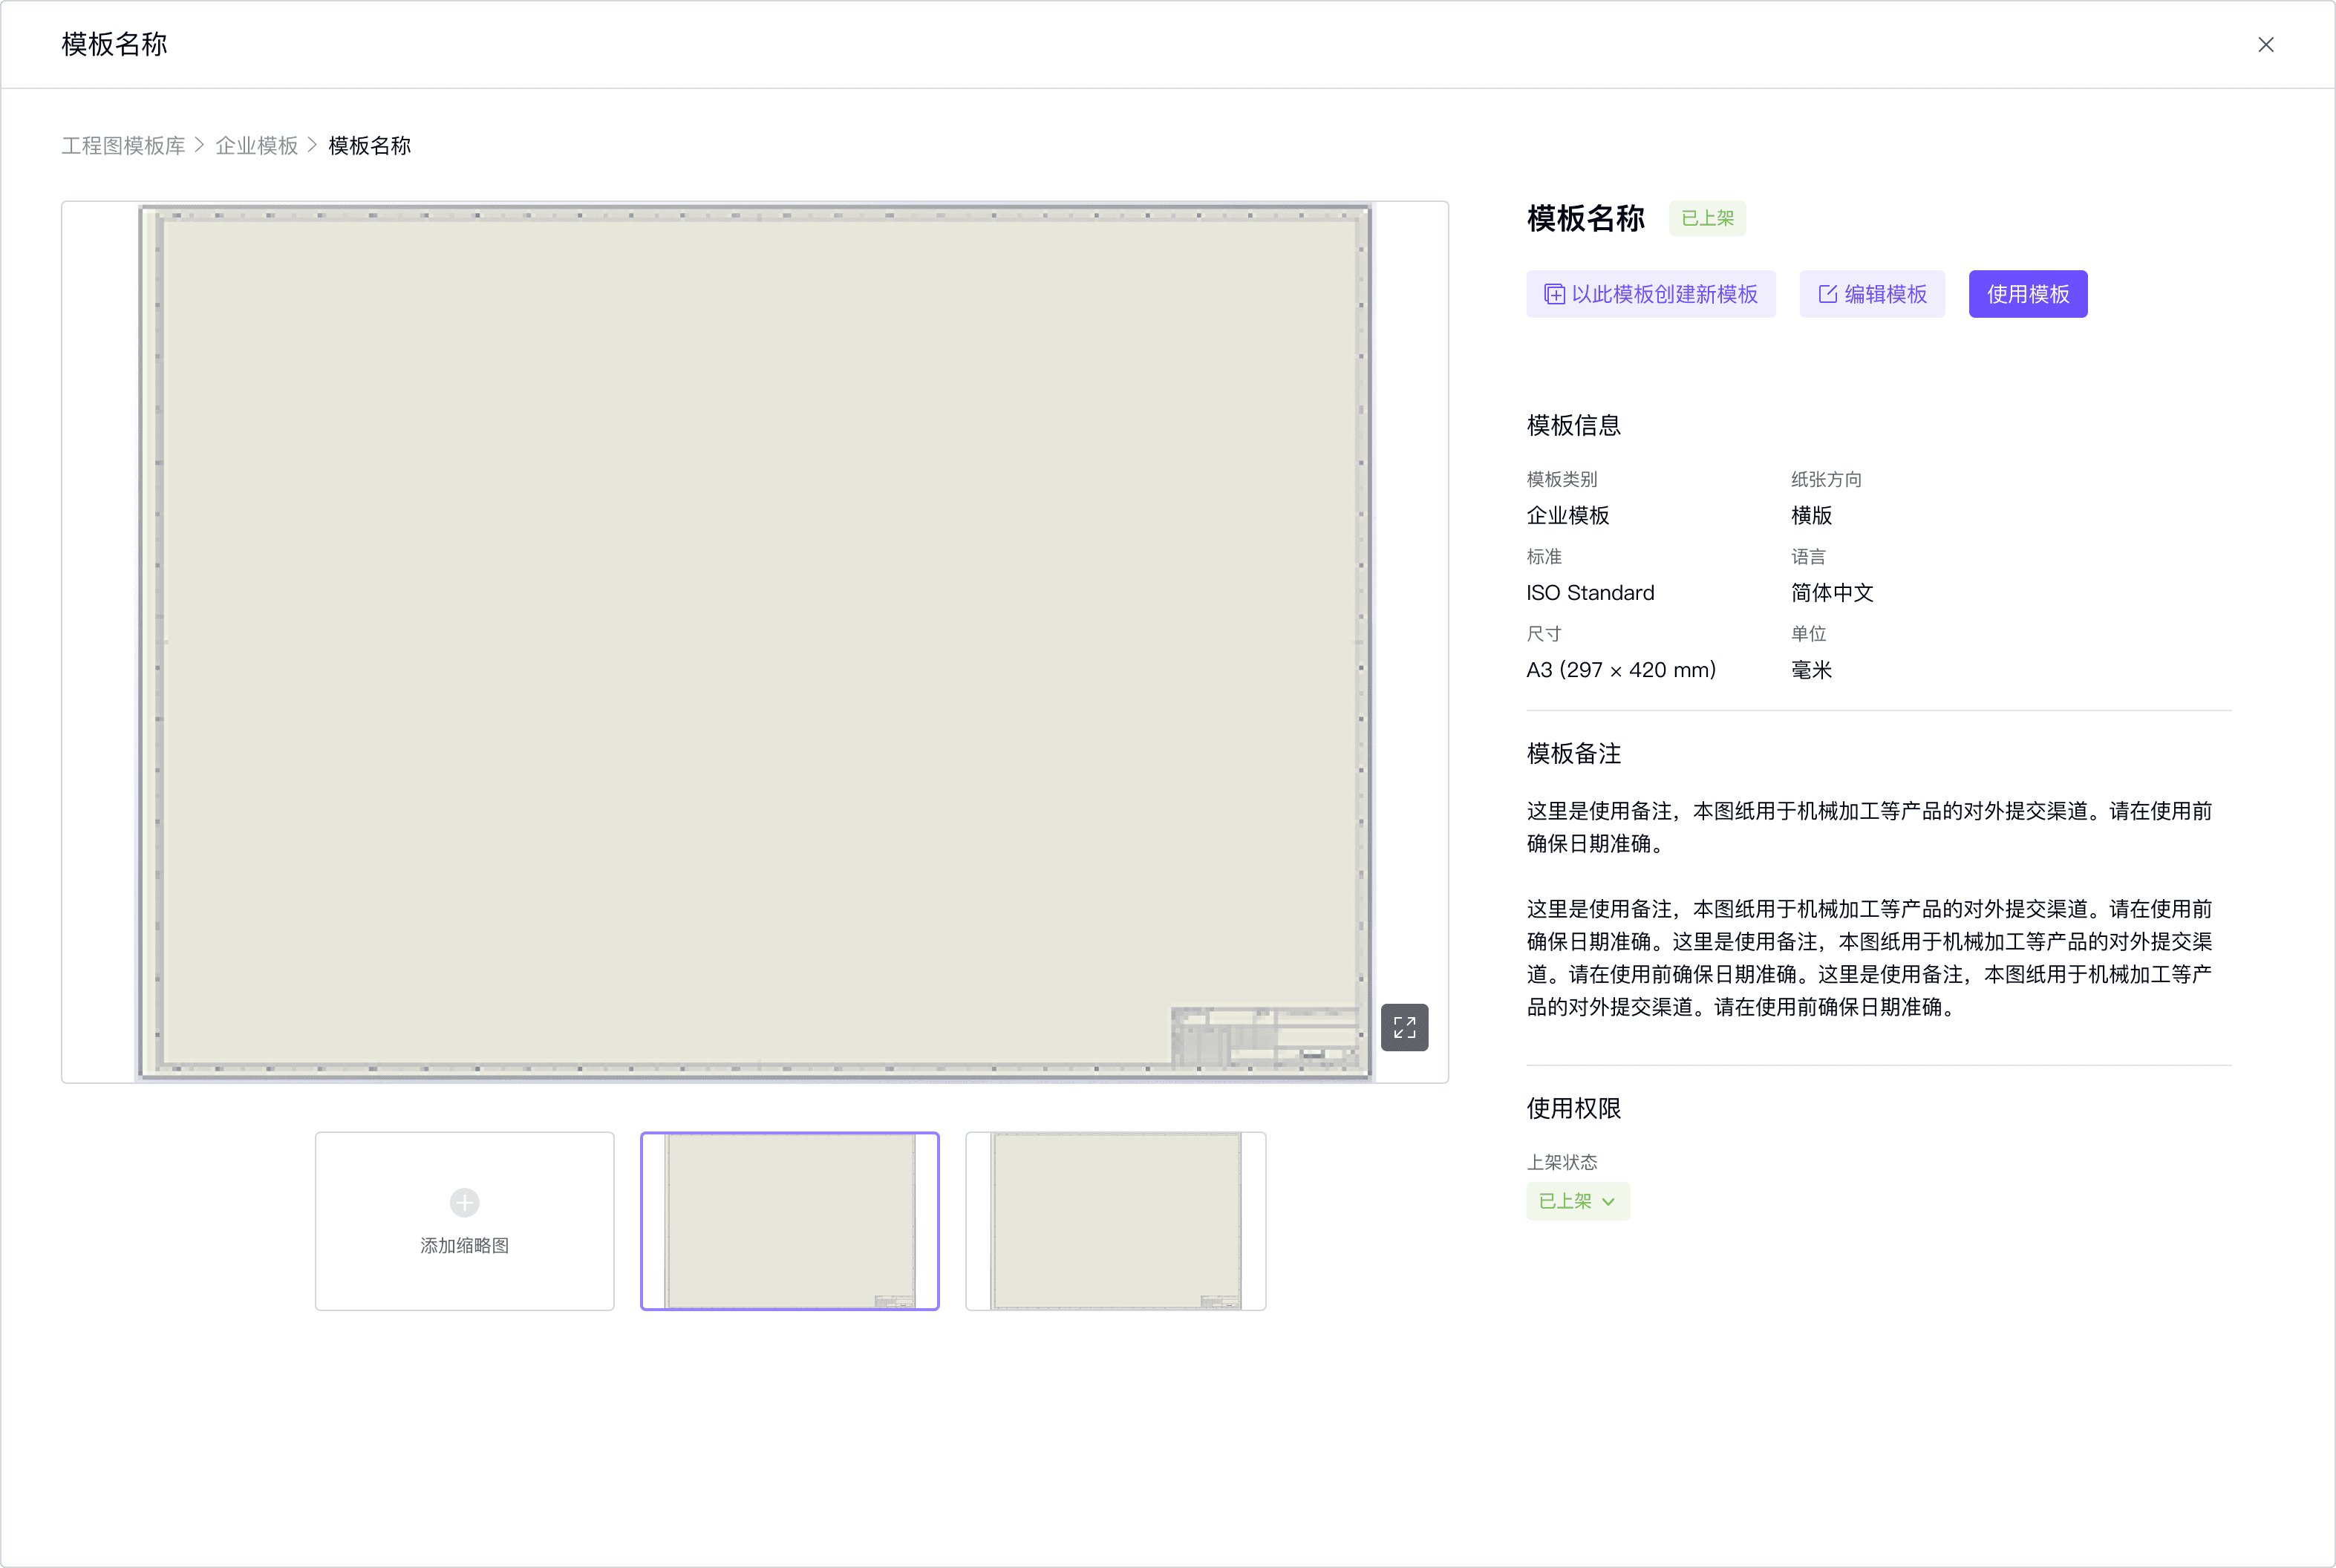Click the 已上架 badge beside the title

click(1706, 218)
